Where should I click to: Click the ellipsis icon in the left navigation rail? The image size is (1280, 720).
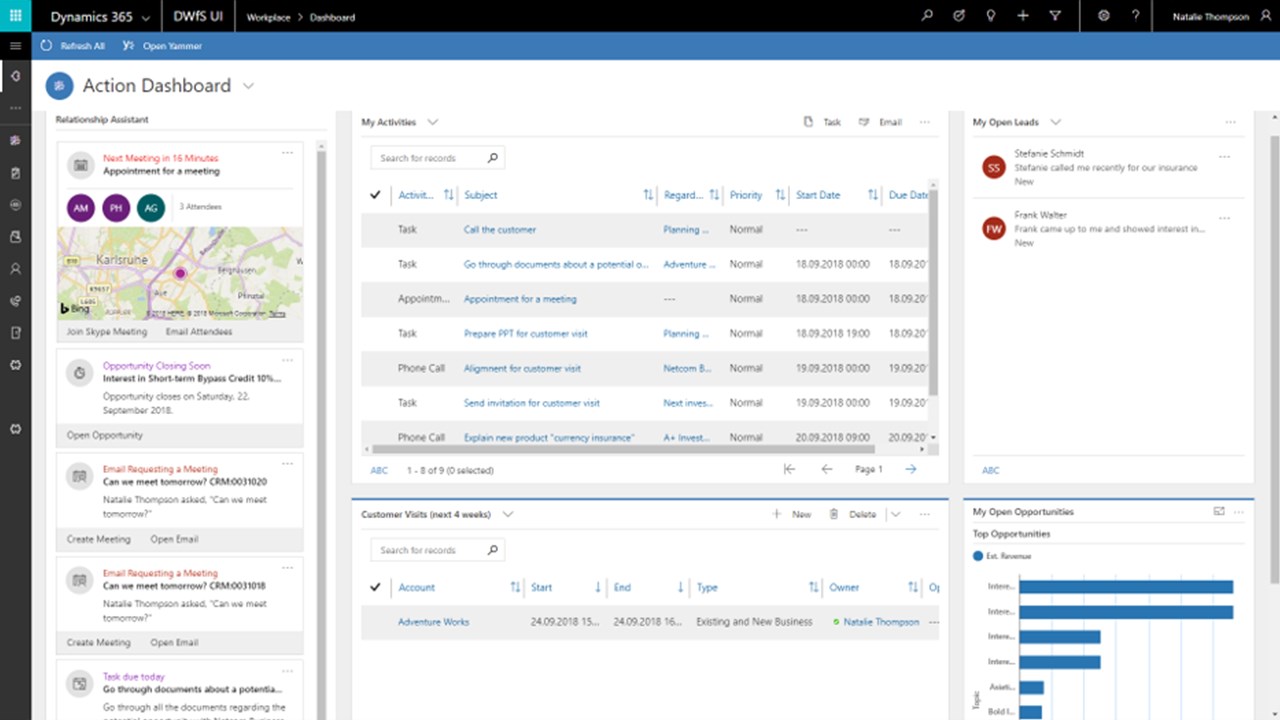[15, 107]
